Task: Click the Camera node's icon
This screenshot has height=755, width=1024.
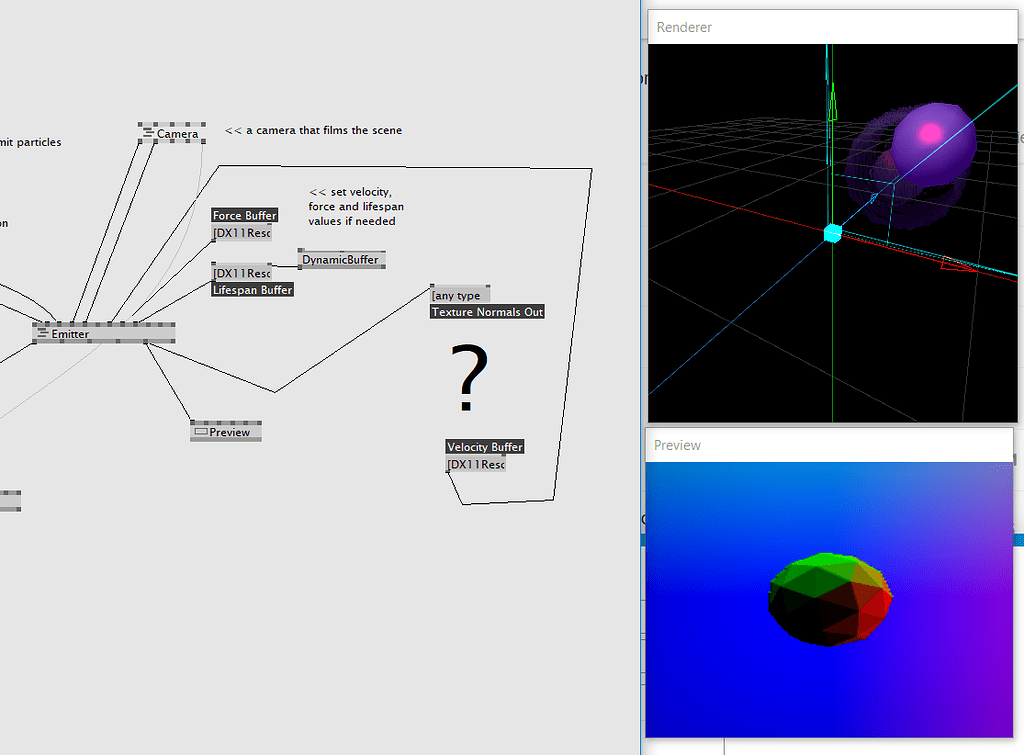Action: [148, 133]
